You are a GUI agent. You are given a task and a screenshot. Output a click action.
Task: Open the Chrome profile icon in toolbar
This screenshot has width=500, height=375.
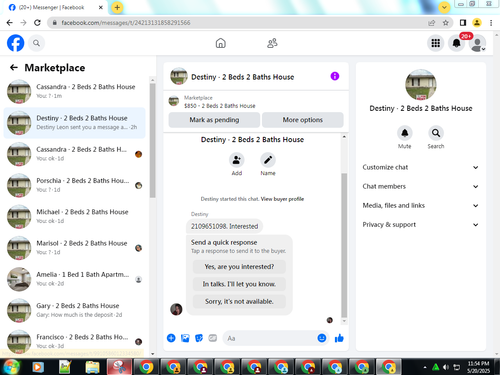[x=477, y=23]
